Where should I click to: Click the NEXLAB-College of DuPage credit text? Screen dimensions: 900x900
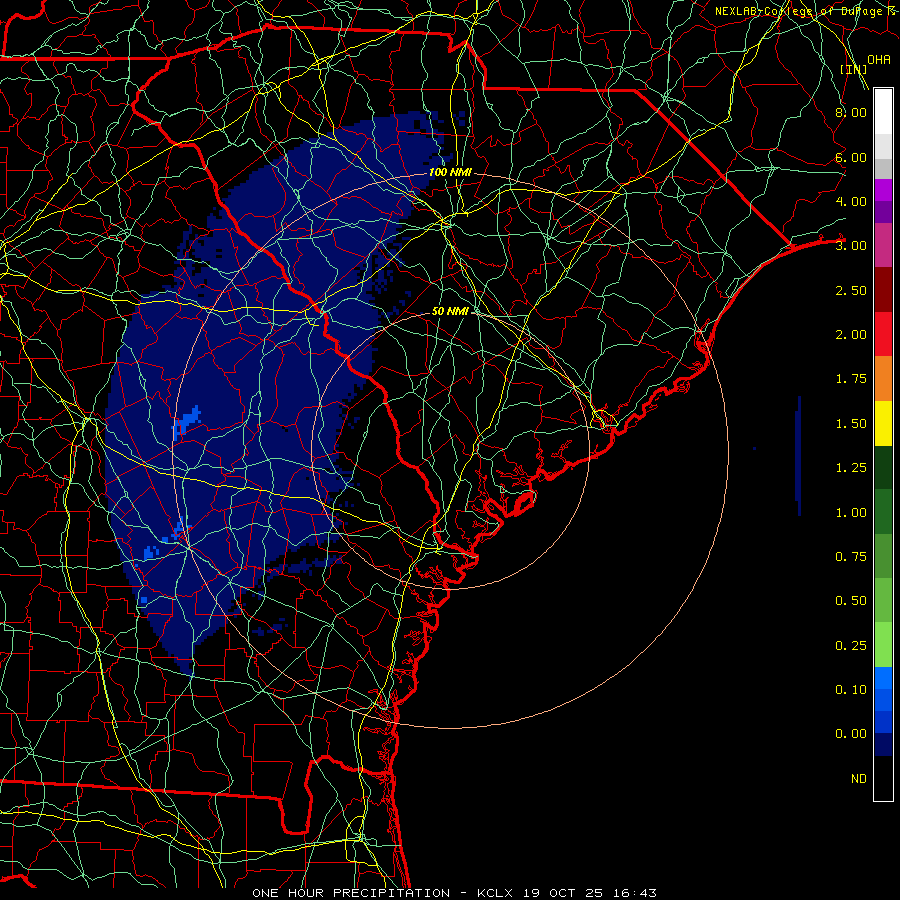click(x=806, y=11)
